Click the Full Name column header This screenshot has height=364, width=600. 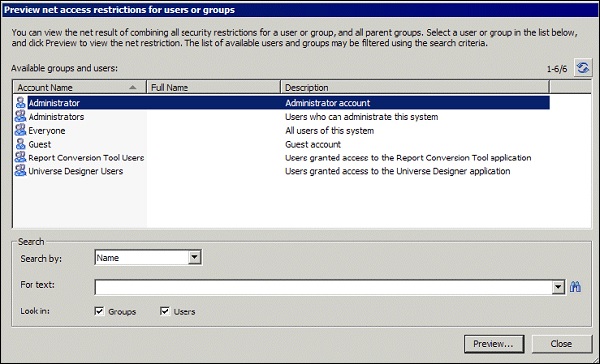tap(214, 87)
